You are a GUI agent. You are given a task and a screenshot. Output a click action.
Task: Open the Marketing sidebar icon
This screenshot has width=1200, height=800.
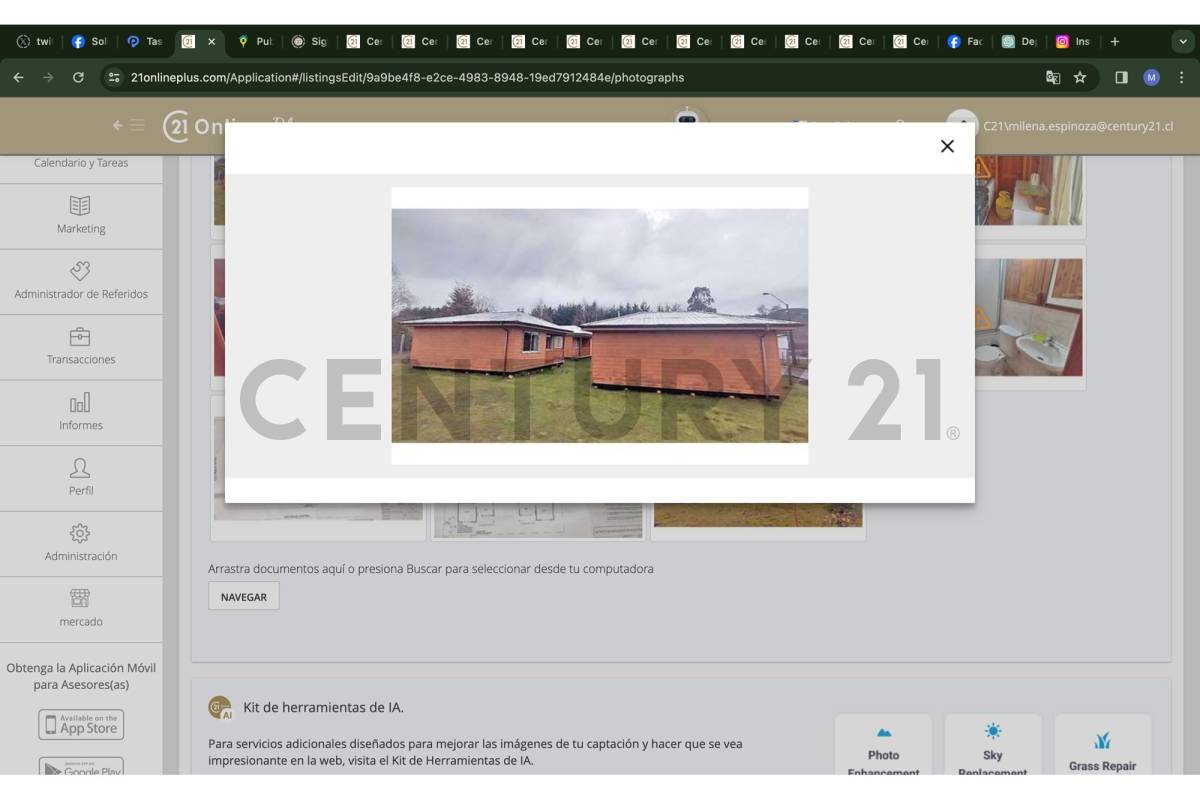click(80, 205)
